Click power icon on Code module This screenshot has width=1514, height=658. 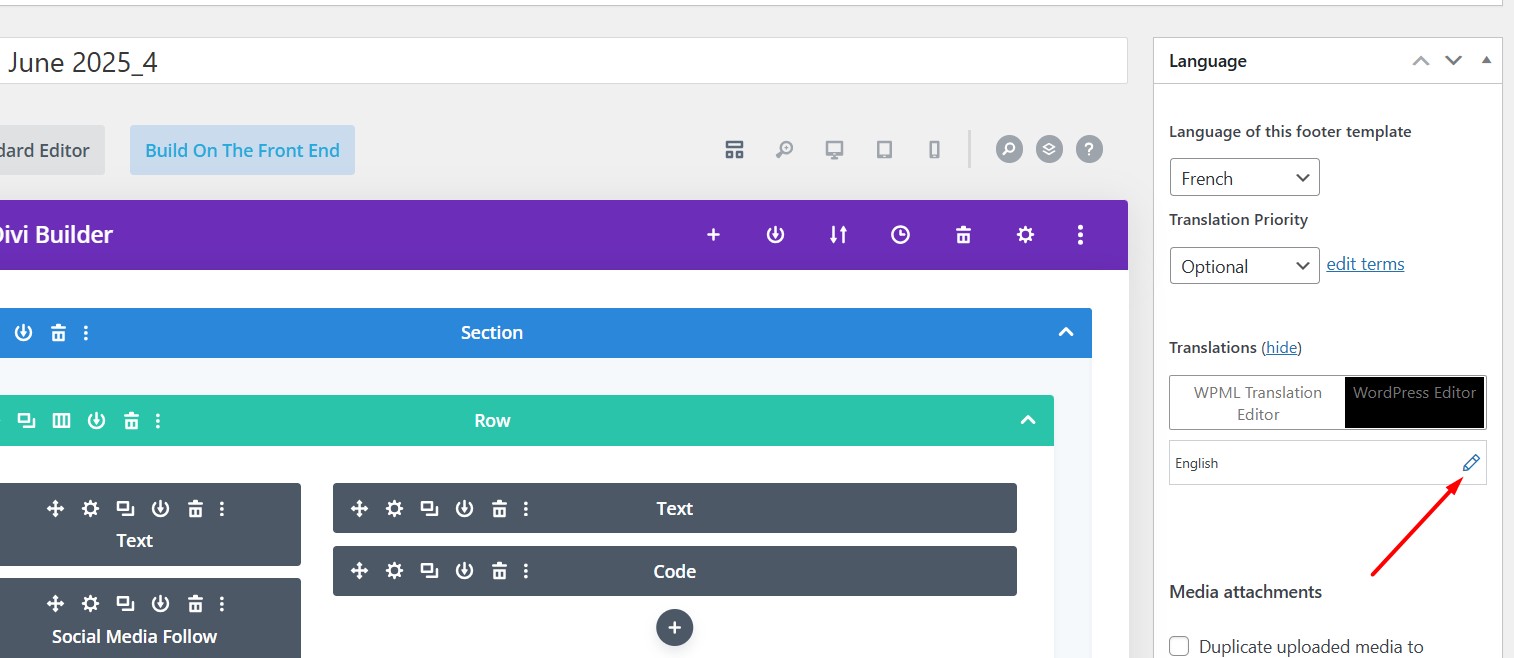pos(464,571)
